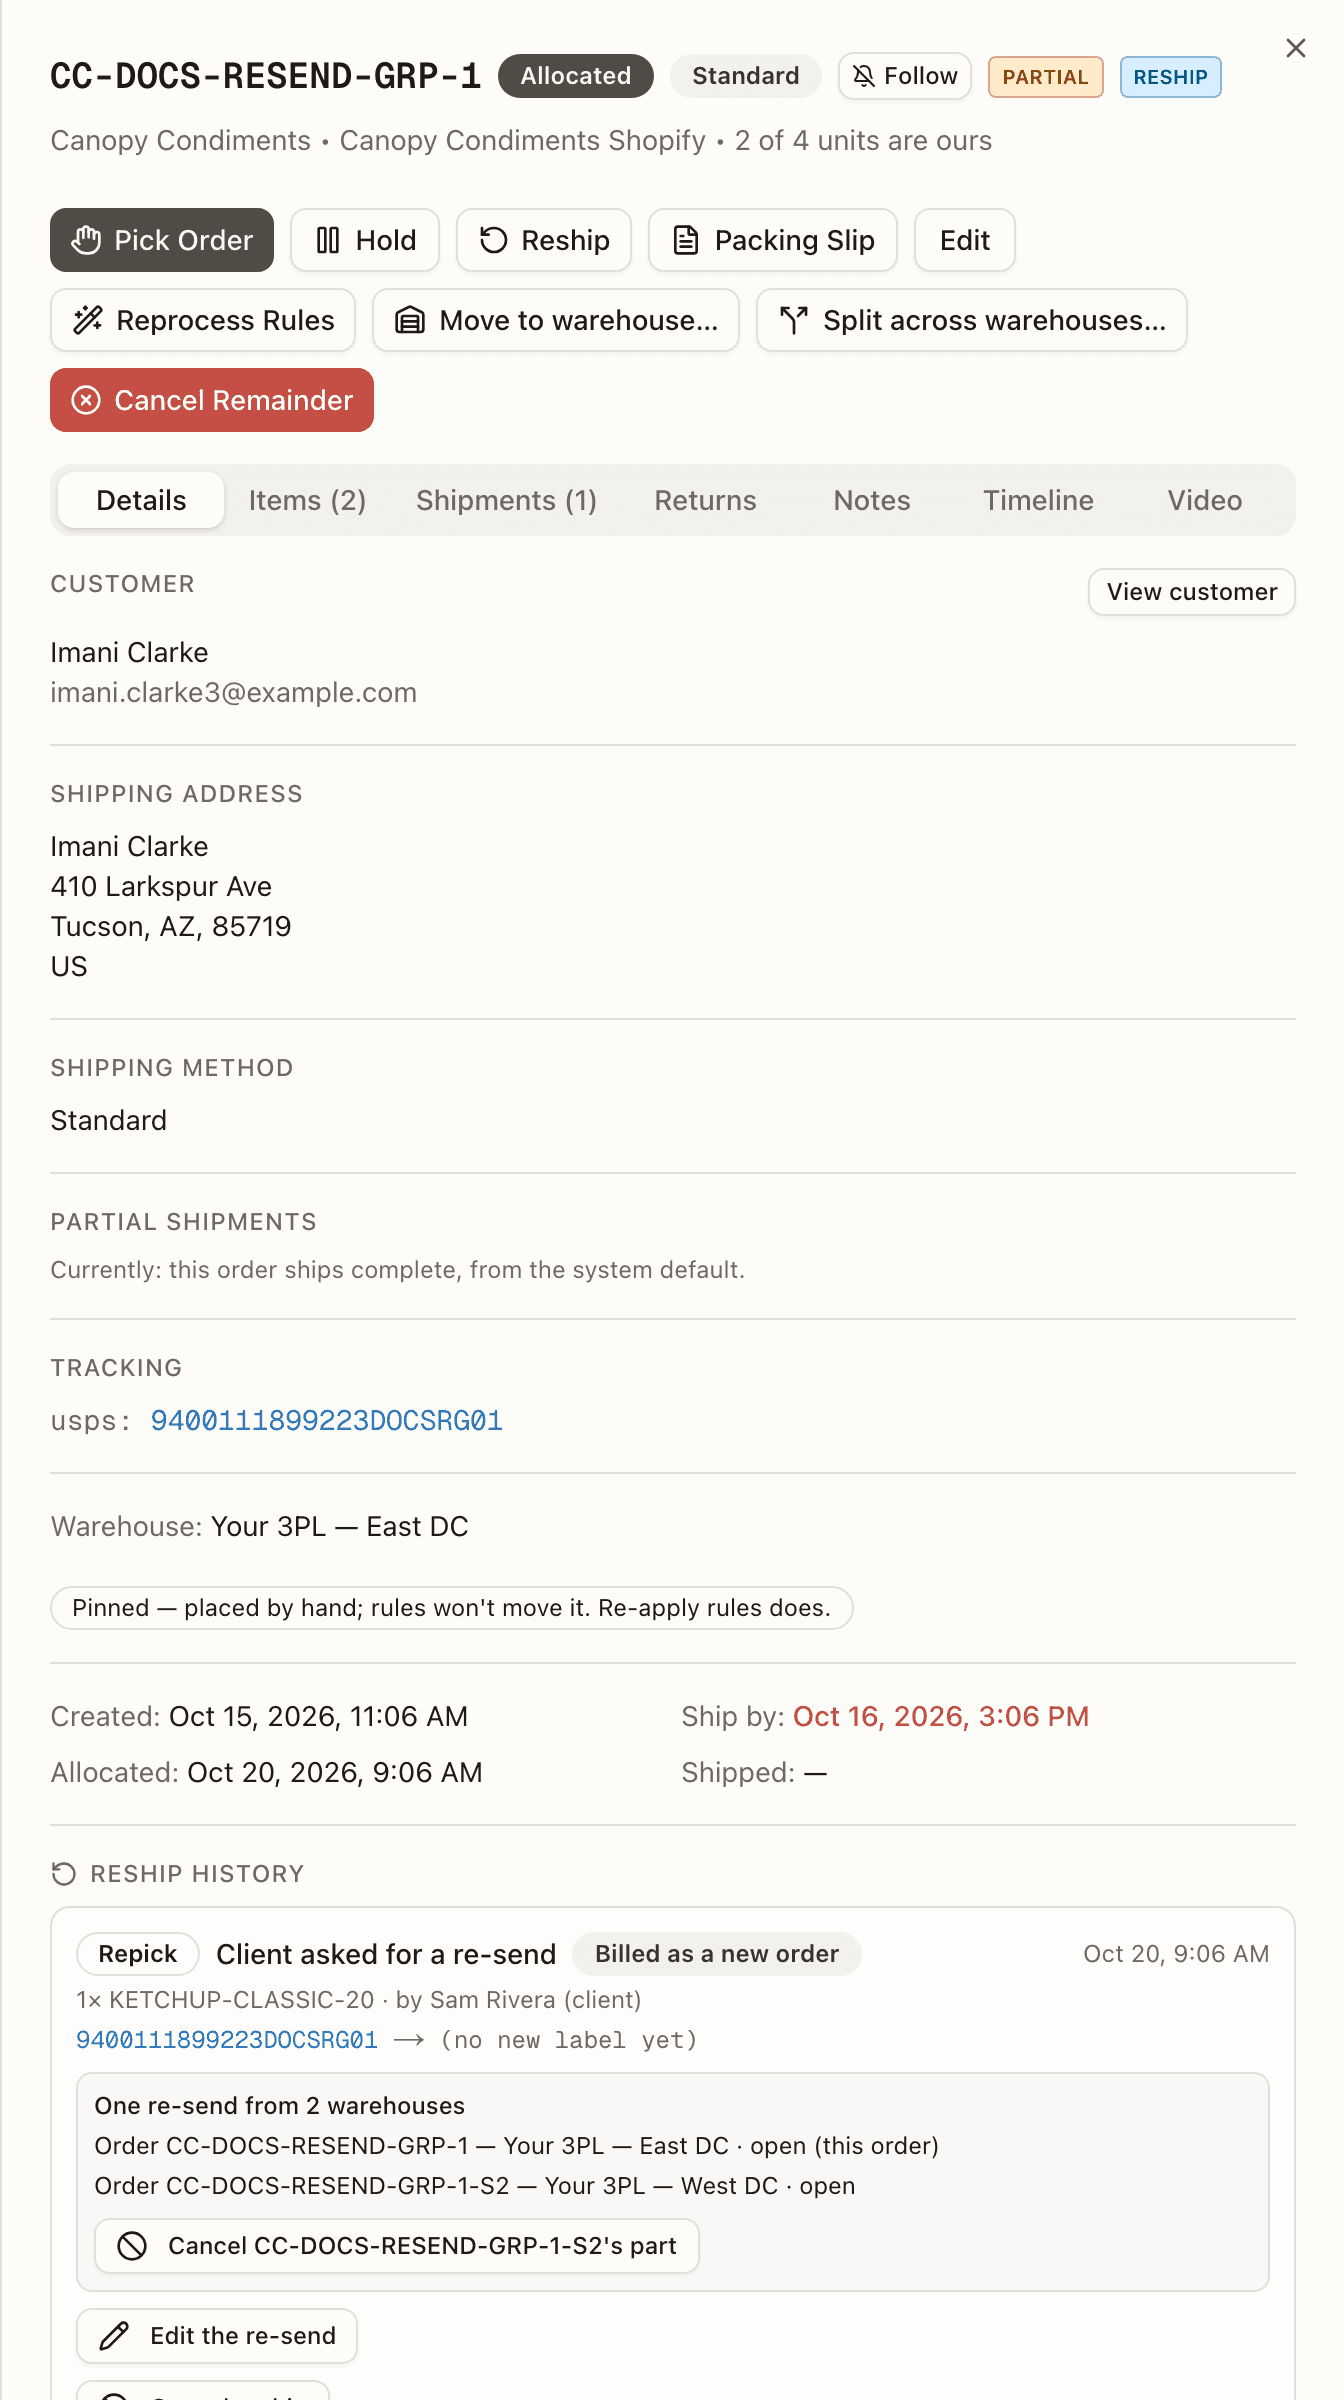Click the Reprocess Rules wand icon

(88, 320)
